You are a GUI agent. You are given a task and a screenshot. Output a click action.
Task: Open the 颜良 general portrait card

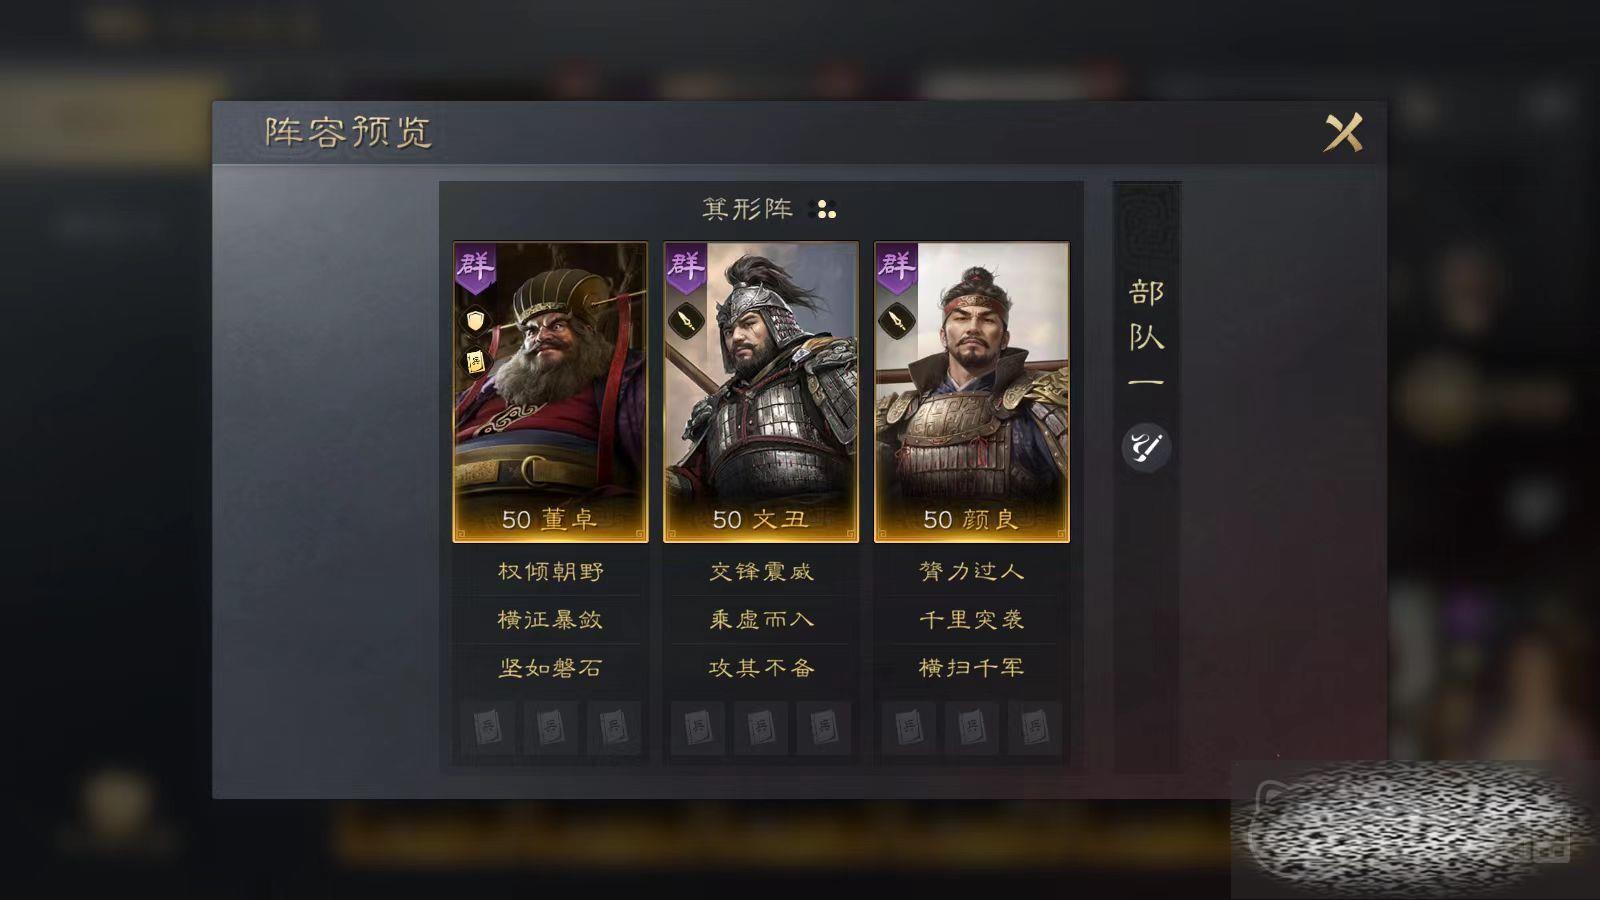point(972,392)
